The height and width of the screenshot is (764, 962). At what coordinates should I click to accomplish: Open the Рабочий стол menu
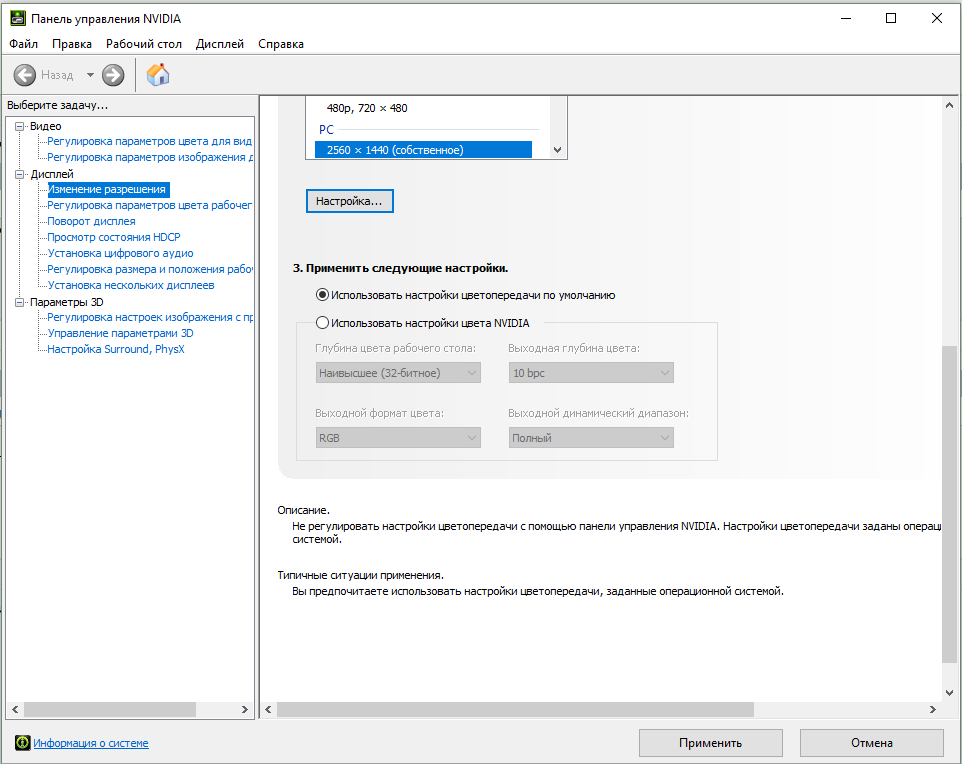click(144, 44)
